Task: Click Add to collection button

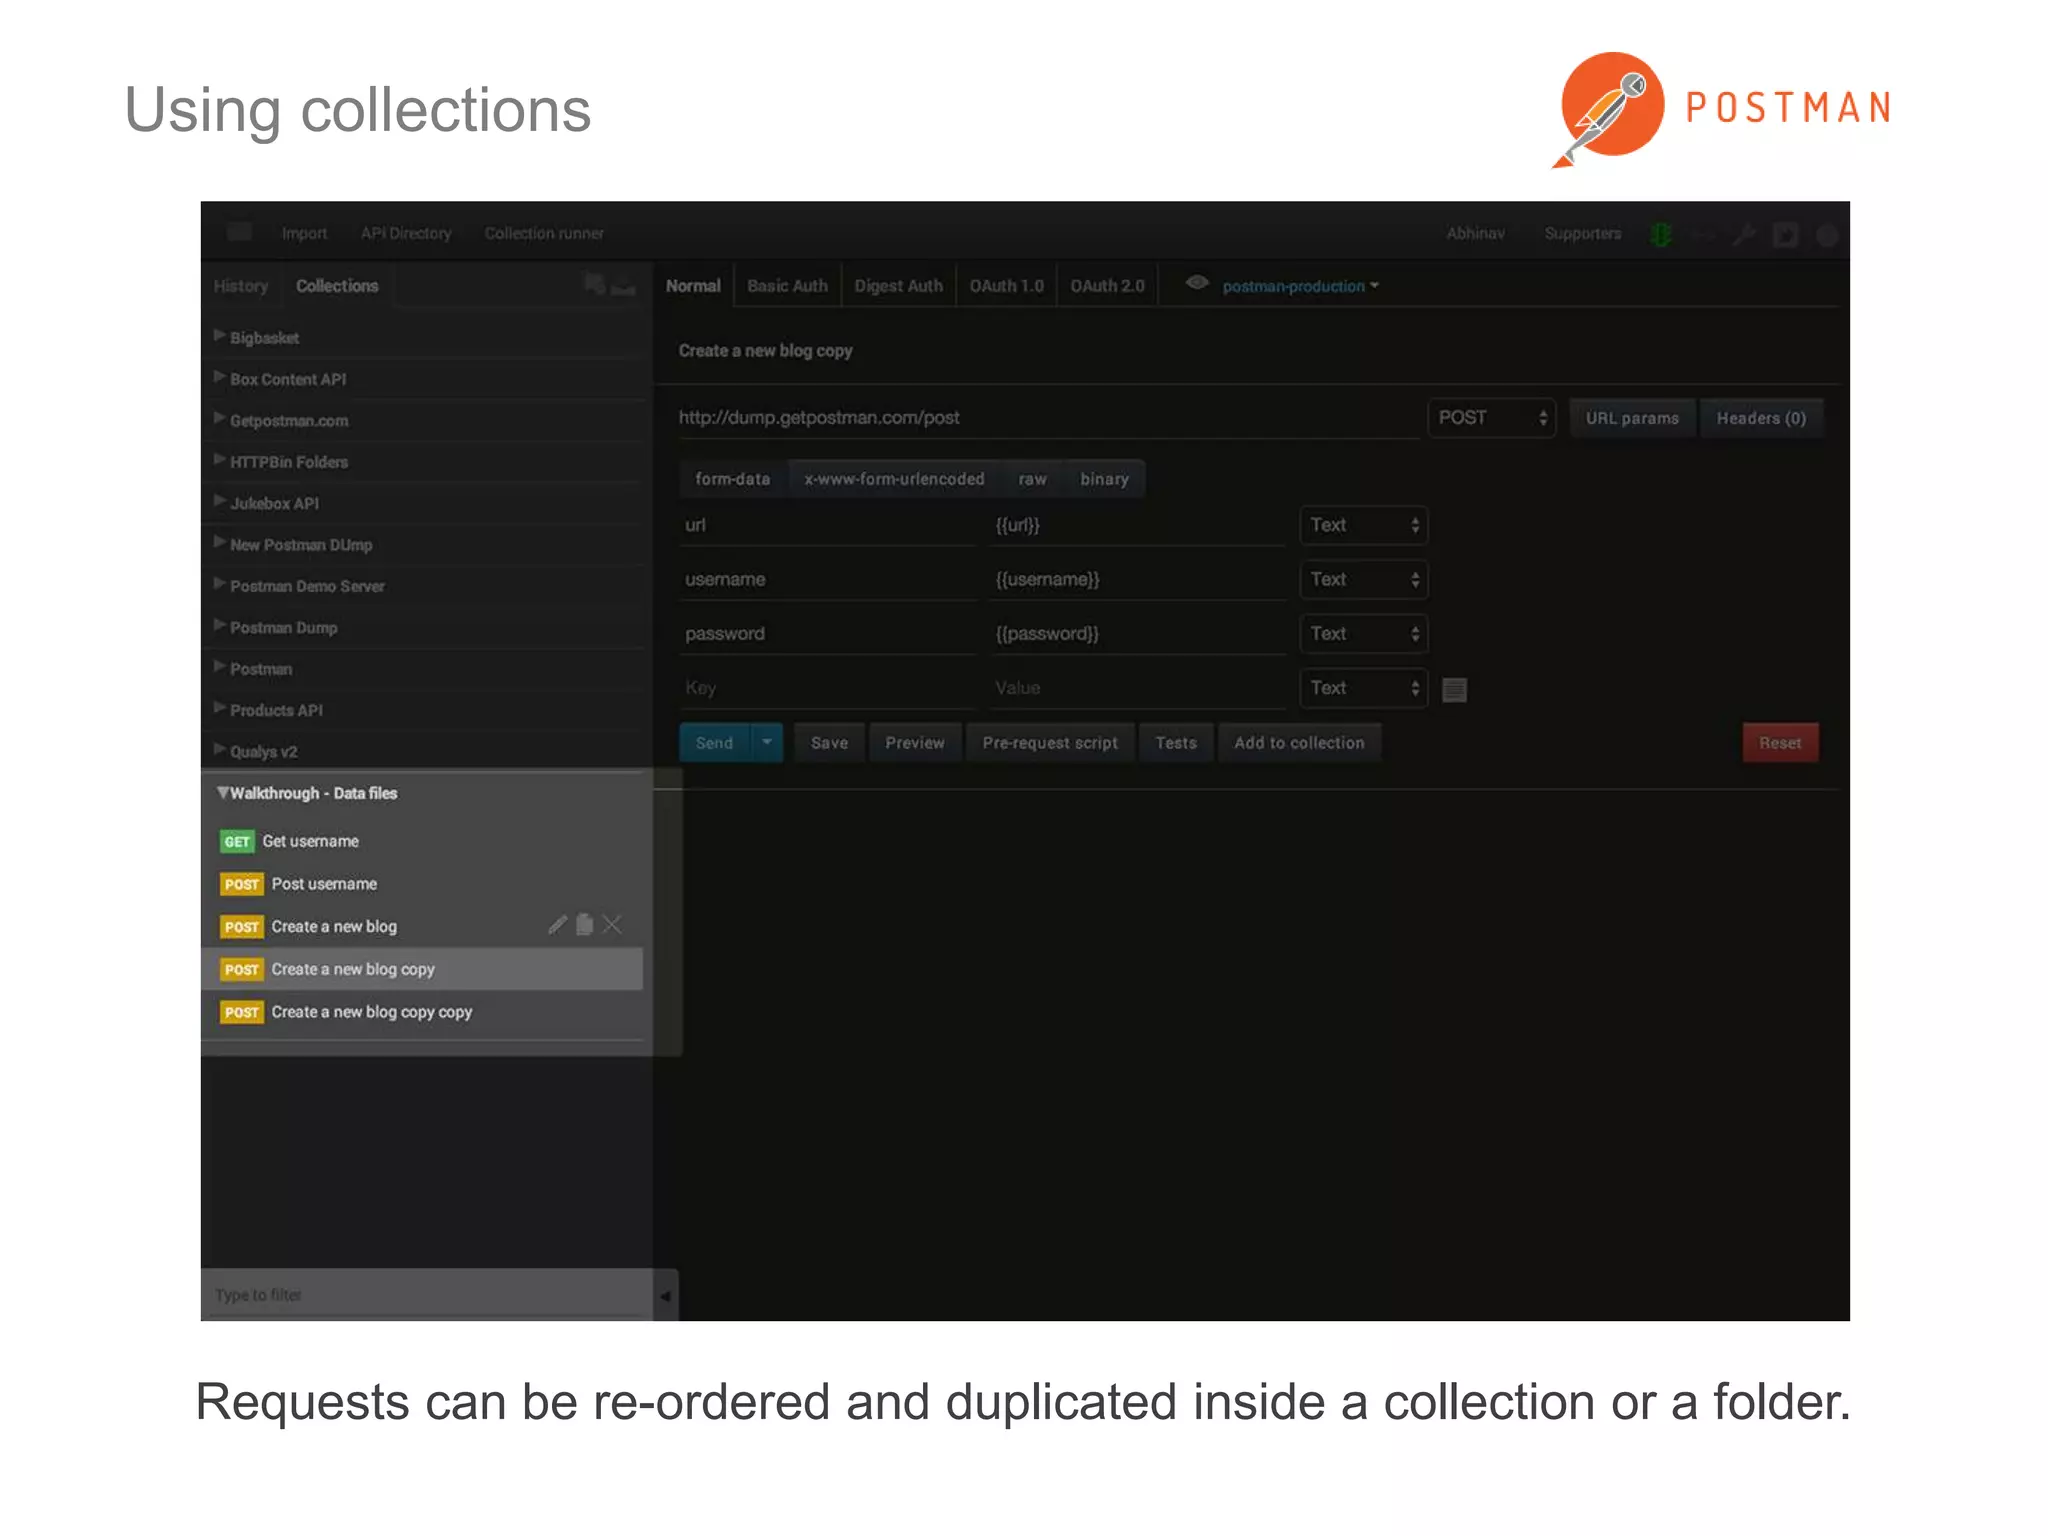Action: pyautogui.click(x=1299, y=742)
